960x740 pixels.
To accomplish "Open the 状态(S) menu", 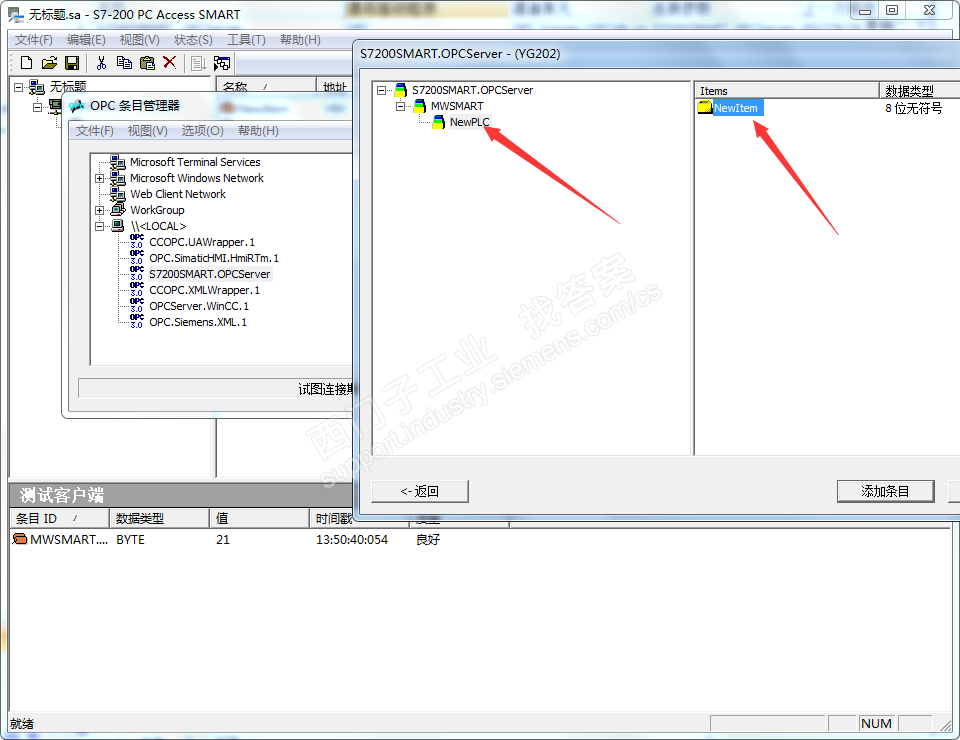I will pyautogui.click(x=193, y=40).
